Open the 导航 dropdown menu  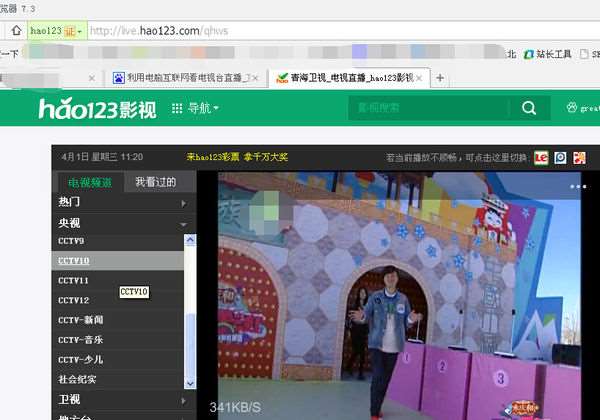coord(195,108)
